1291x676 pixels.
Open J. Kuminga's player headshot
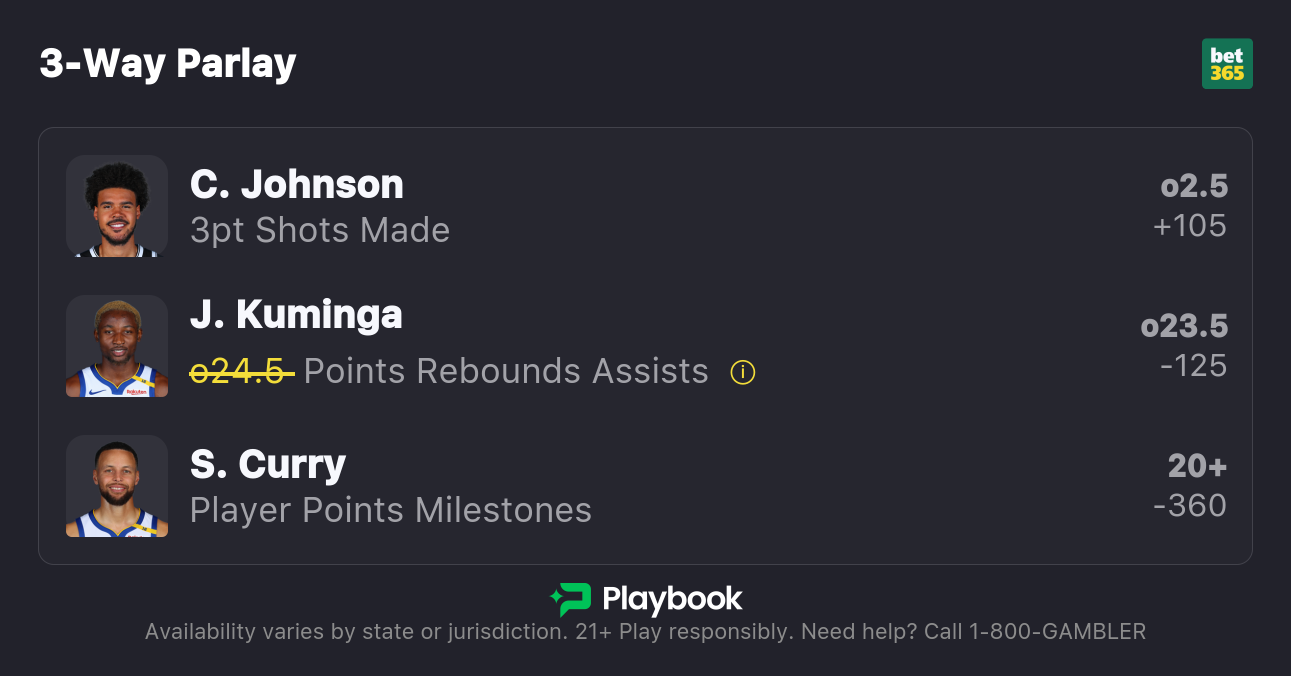click(117, 346)
